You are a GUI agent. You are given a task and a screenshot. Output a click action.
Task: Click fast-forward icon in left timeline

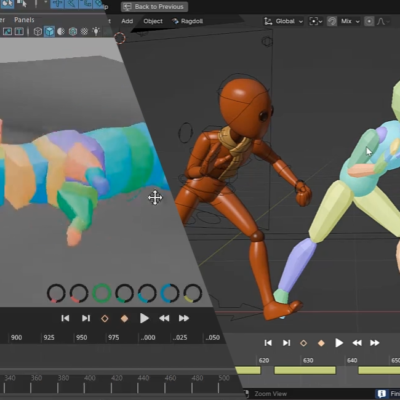[184, 318]
